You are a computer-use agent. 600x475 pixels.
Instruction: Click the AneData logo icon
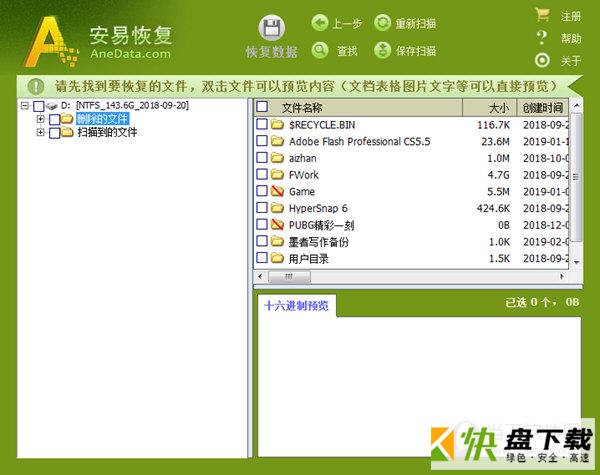tap(51, 41)
